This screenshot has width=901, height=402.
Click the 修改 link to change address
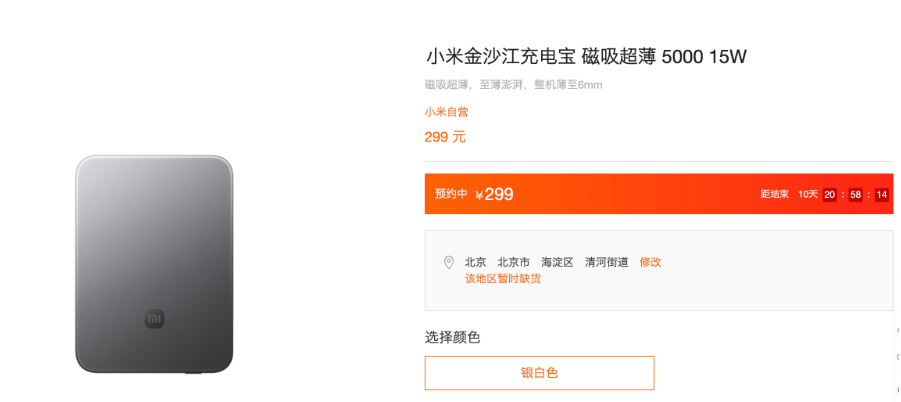pyautogui.click(x=650, y=262)
